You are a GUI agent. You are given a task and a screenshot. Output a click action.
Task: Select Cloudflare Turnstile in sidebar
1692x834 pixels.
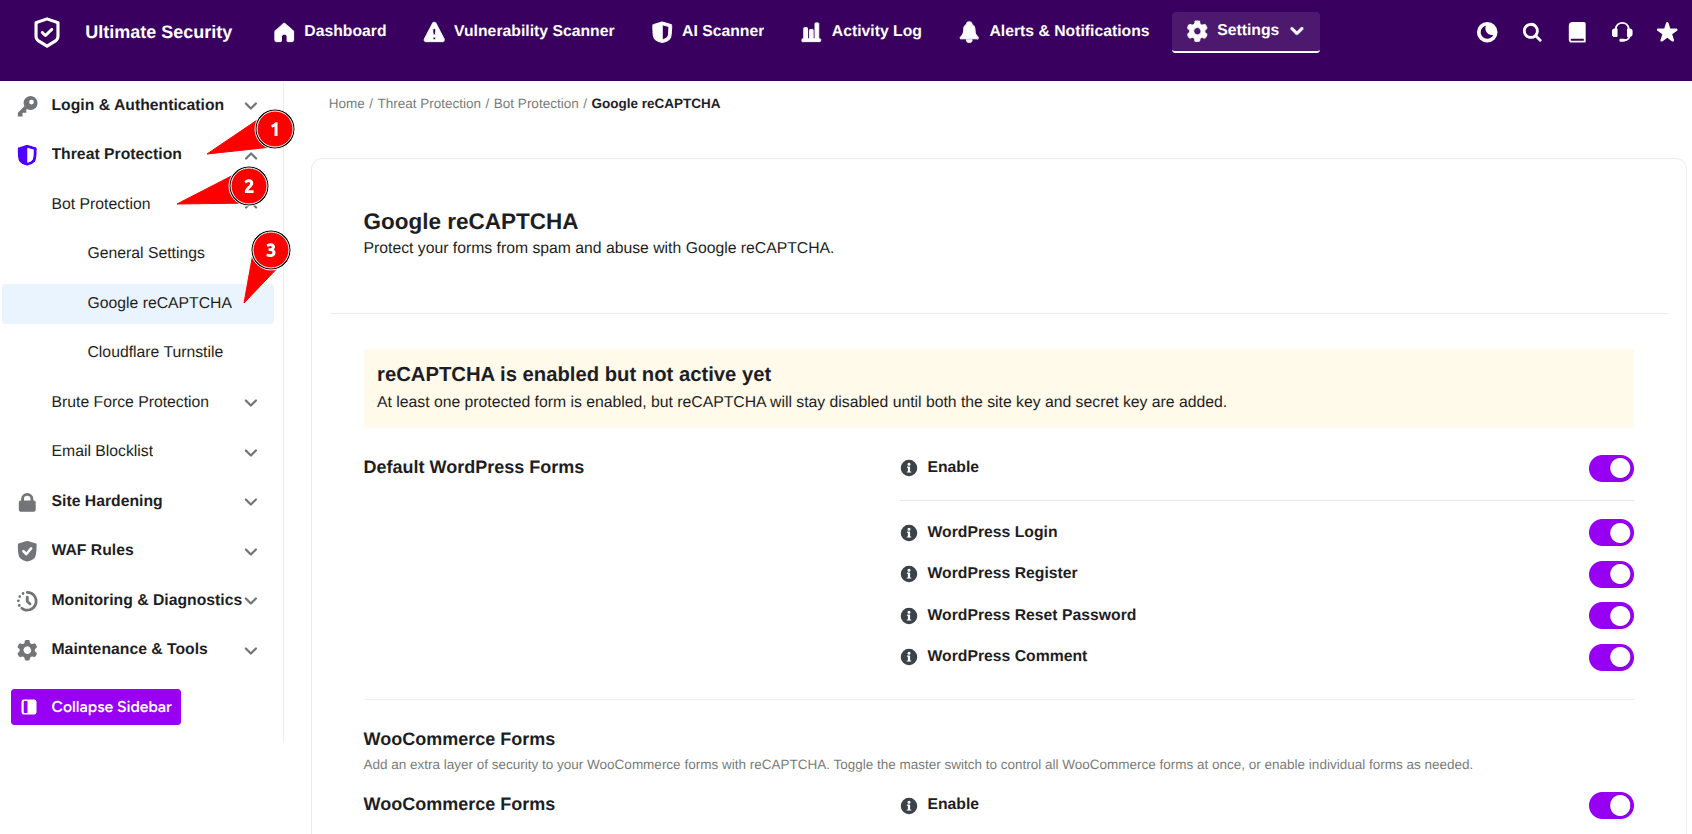(x=155, y=352)
